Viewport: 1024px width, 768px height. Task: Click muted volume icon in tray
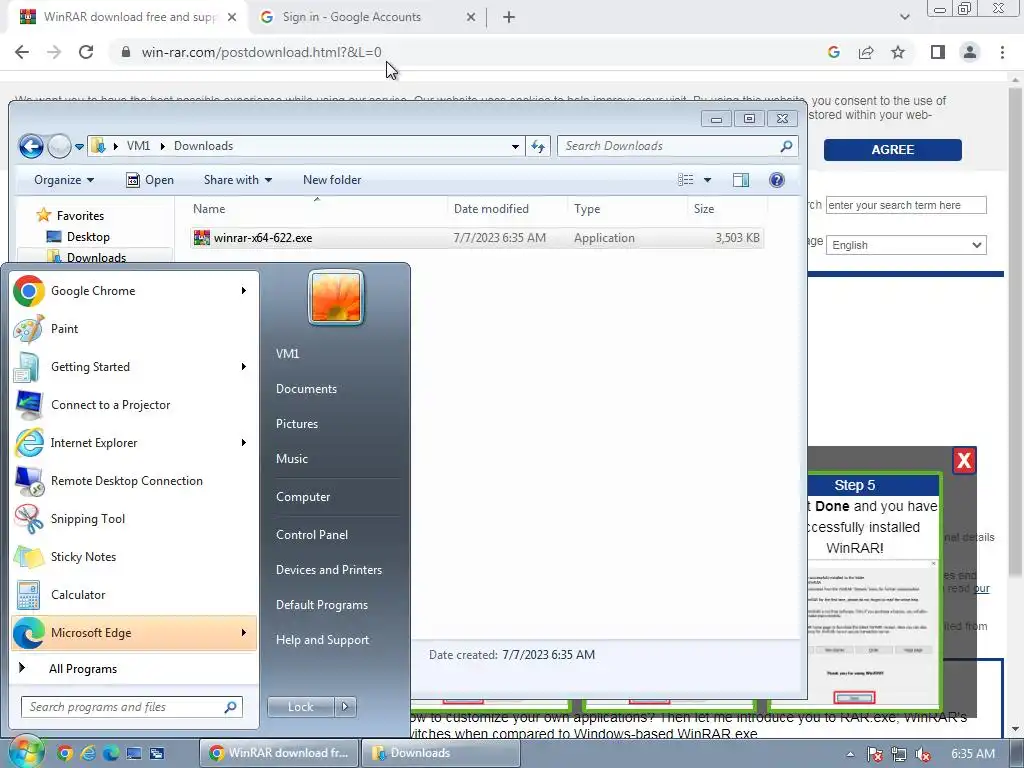coord(923,754)
